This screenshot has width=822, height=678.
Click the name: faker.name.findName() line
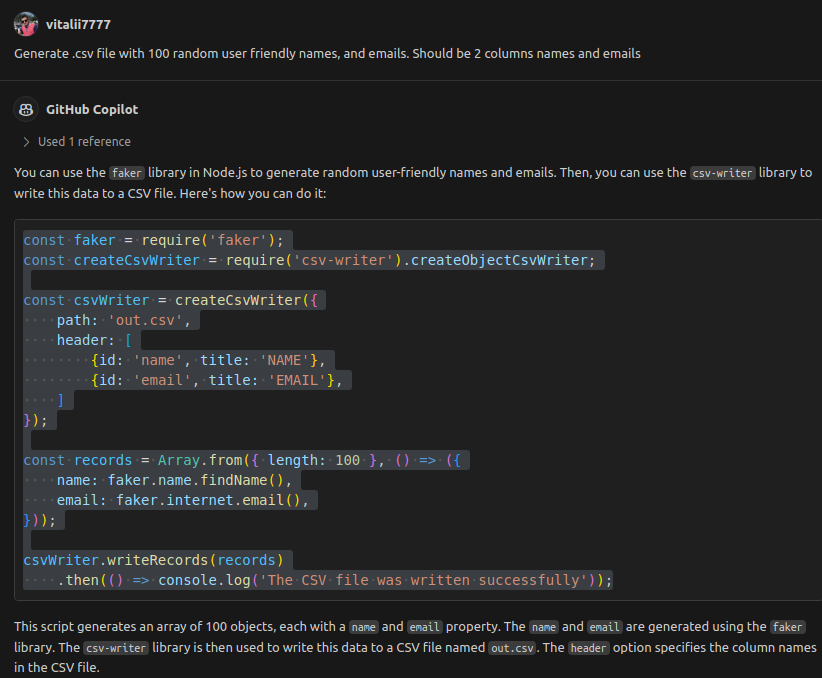[x=174, y=480]
